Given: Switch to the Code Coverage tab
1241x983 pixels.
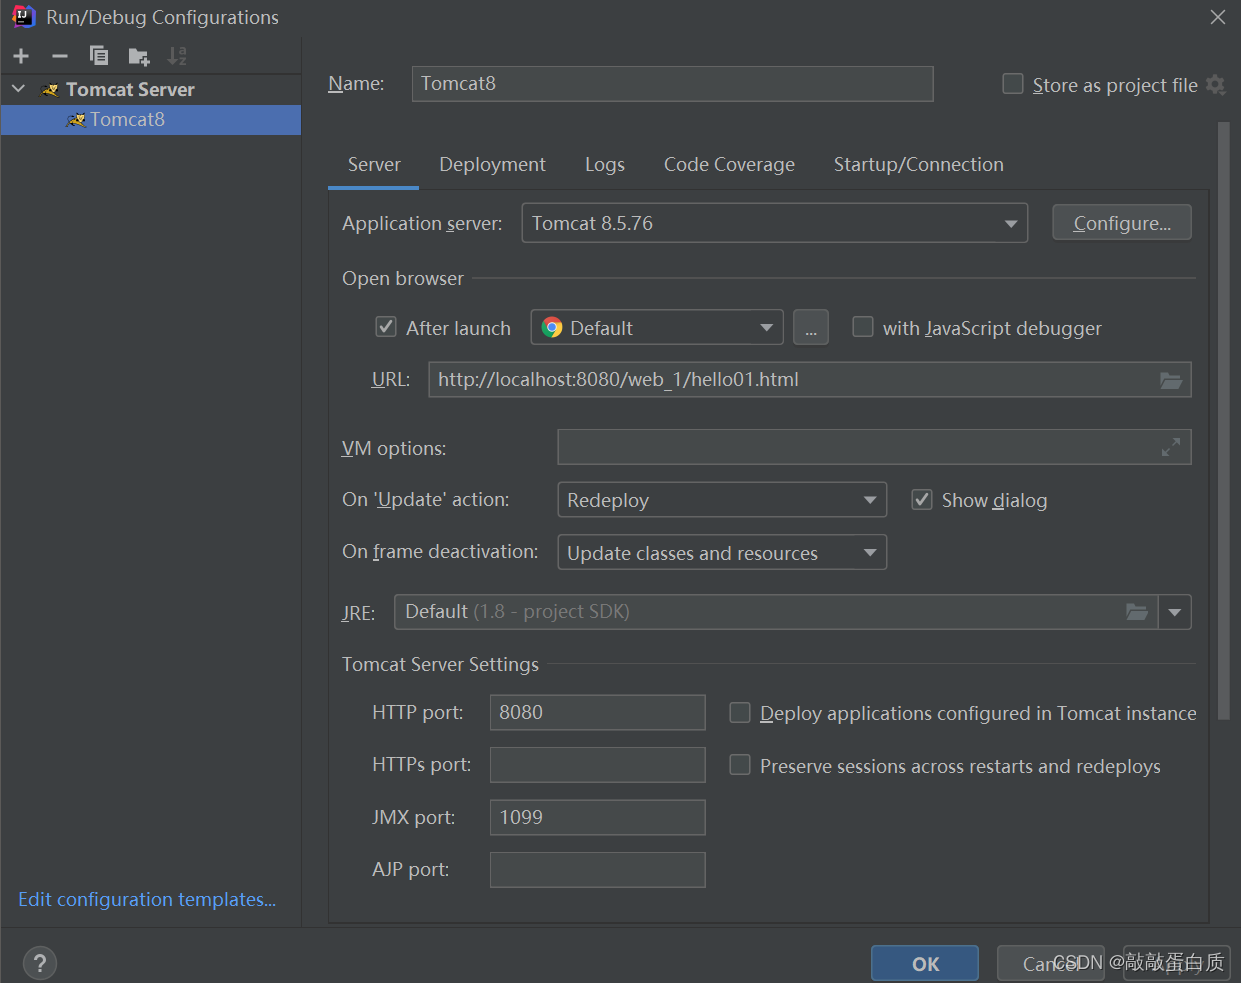Looking at the screenshot, I should [x=729, y=165].
